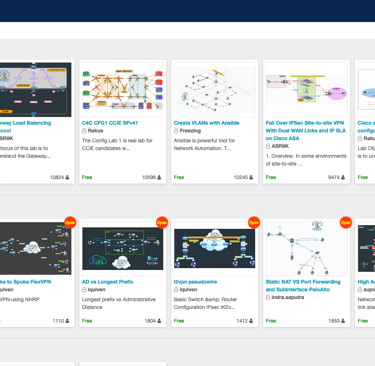
Task: Click the user count icon next to 9474
Action: tap(343, 177)
